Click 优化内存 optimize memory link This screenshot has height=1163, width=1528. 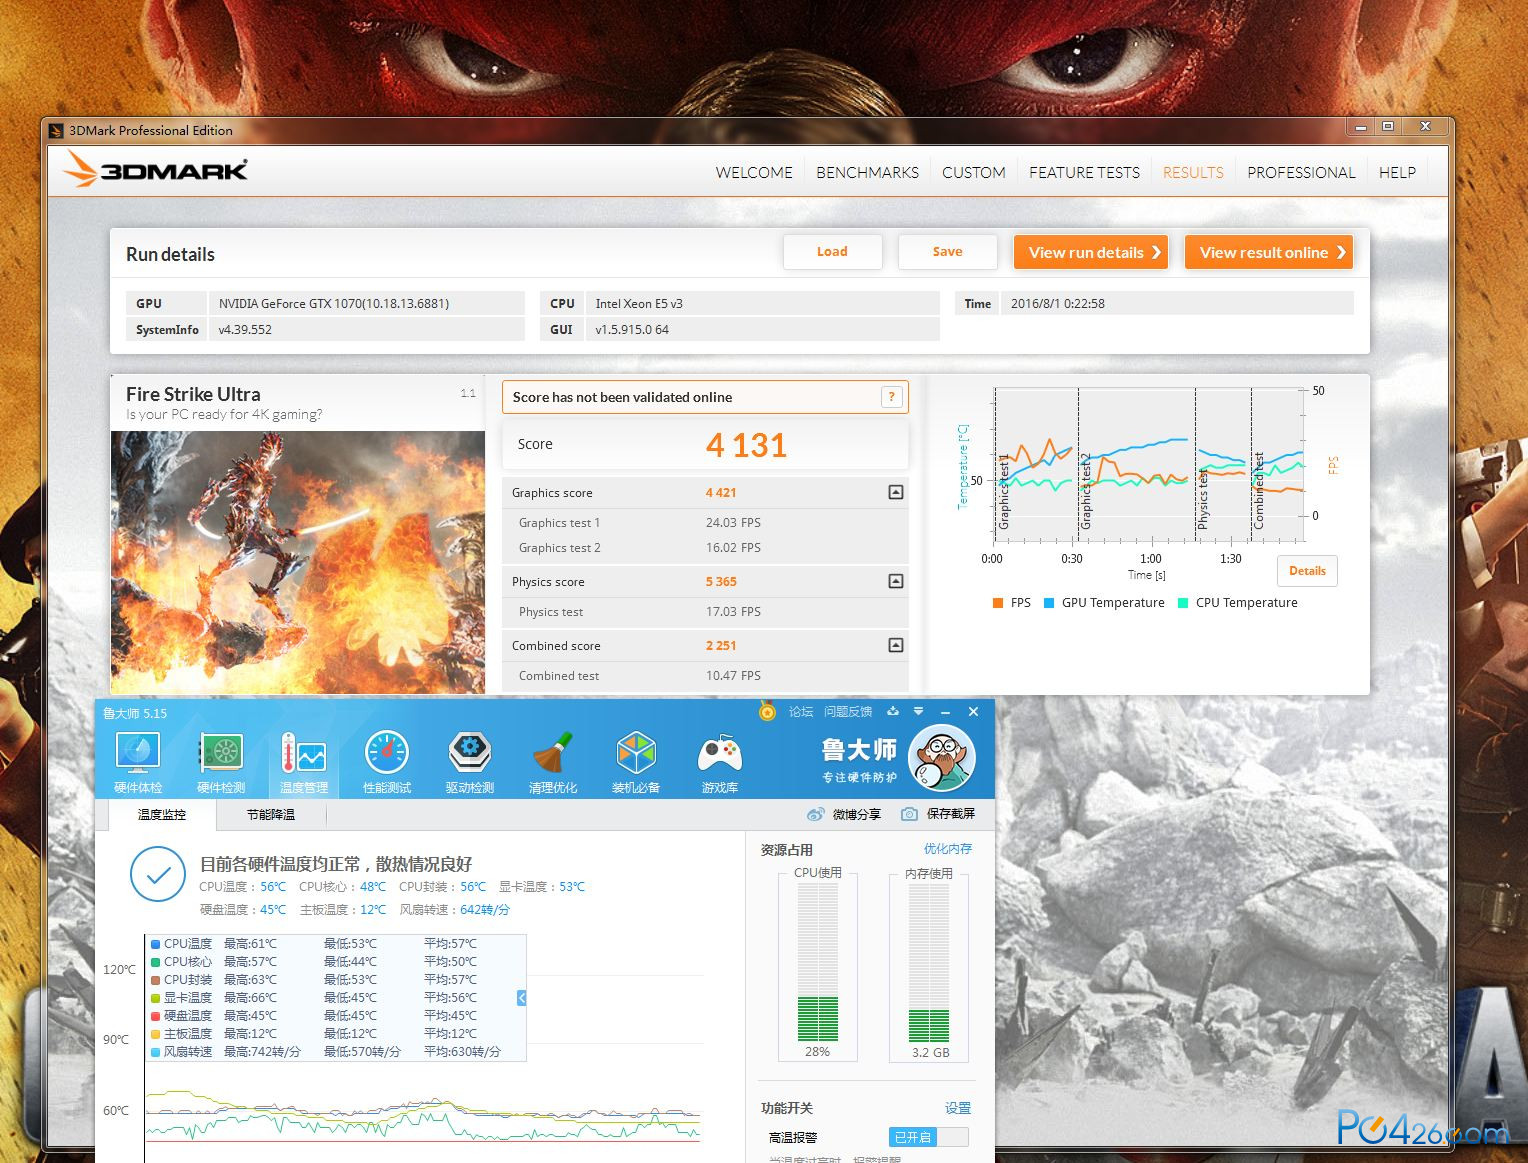[x=947, y=849]
